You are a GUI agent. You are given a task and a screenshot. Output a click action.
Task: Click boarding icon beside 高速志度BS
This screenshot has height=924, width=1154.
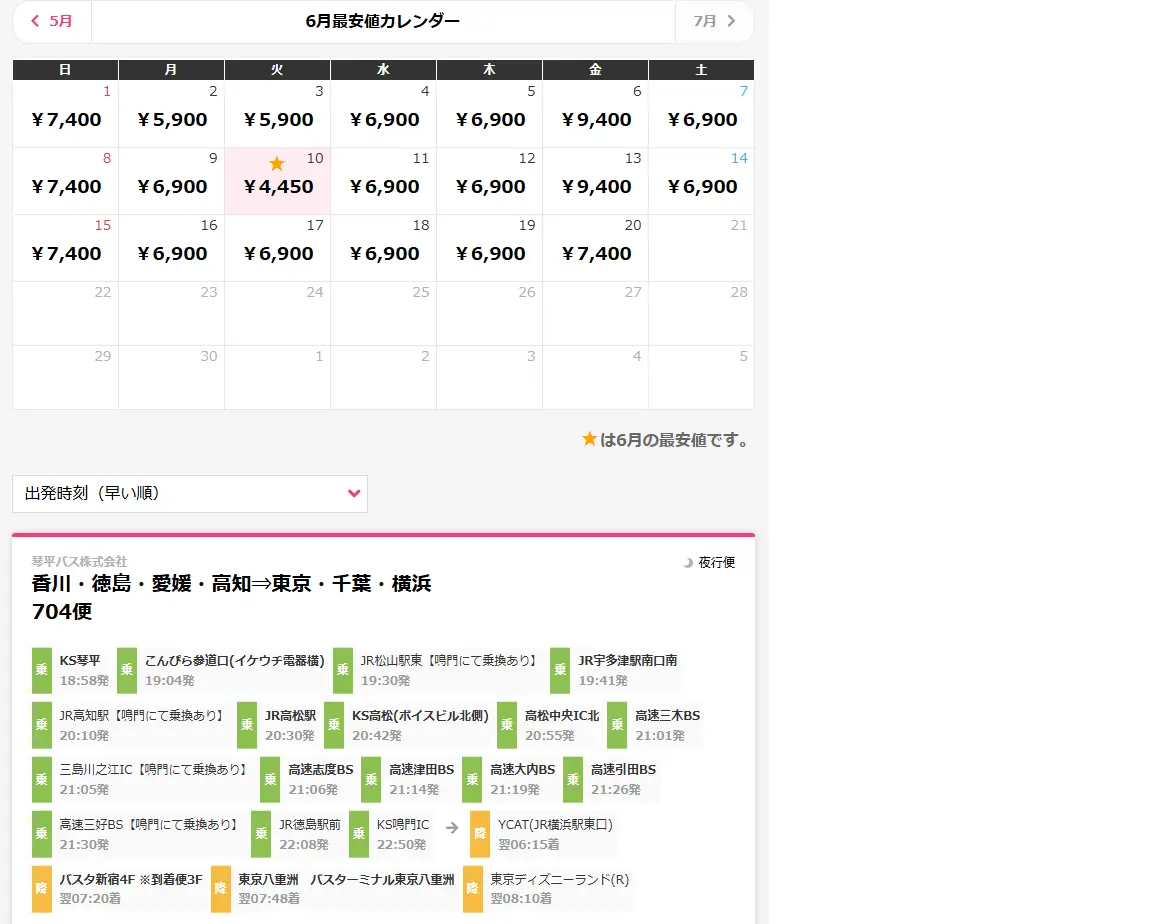[270, 779]
